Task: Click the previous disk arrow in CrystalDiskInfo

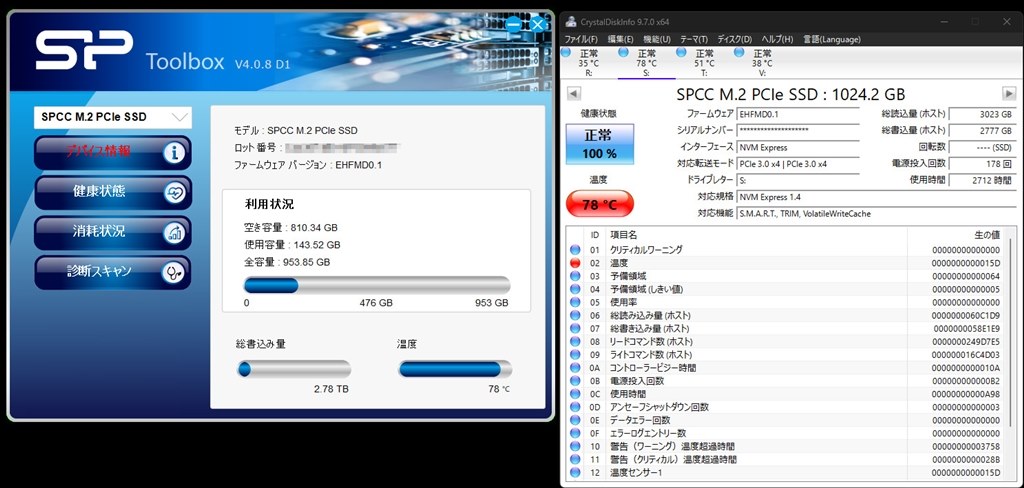Action: pos(573,93)
